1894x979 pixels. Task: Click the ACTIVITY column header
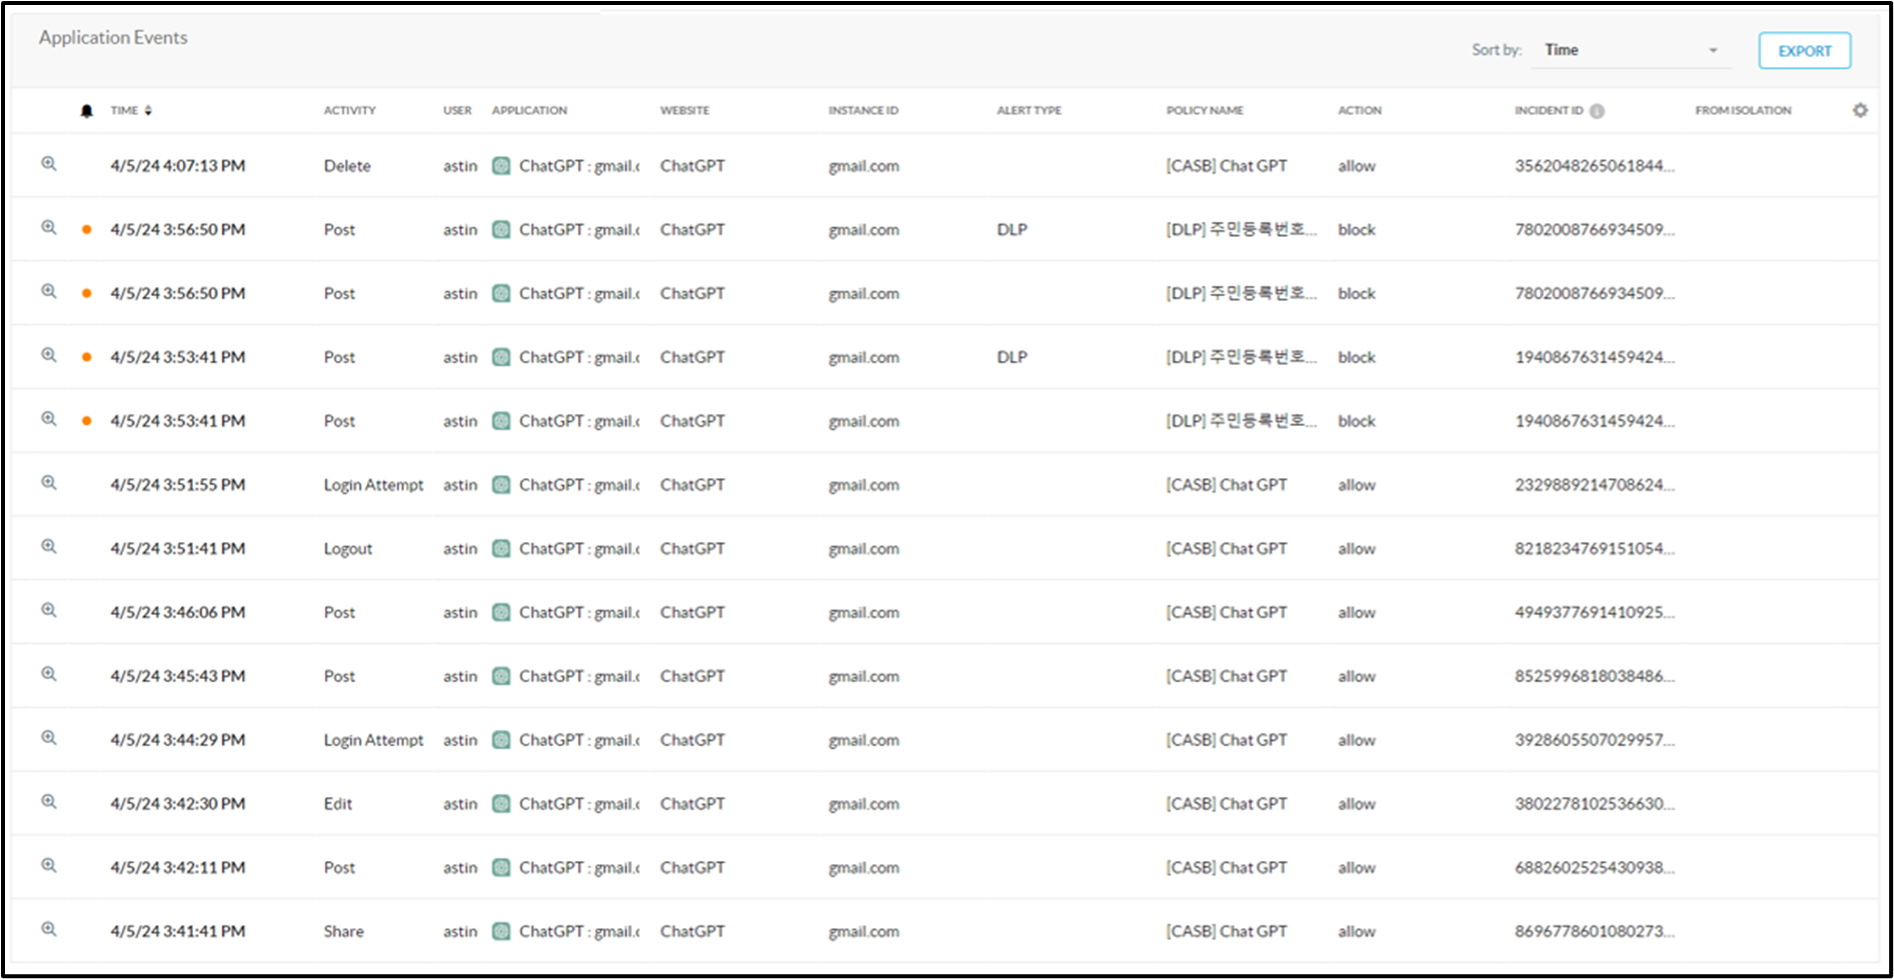(x=350, y=111)
